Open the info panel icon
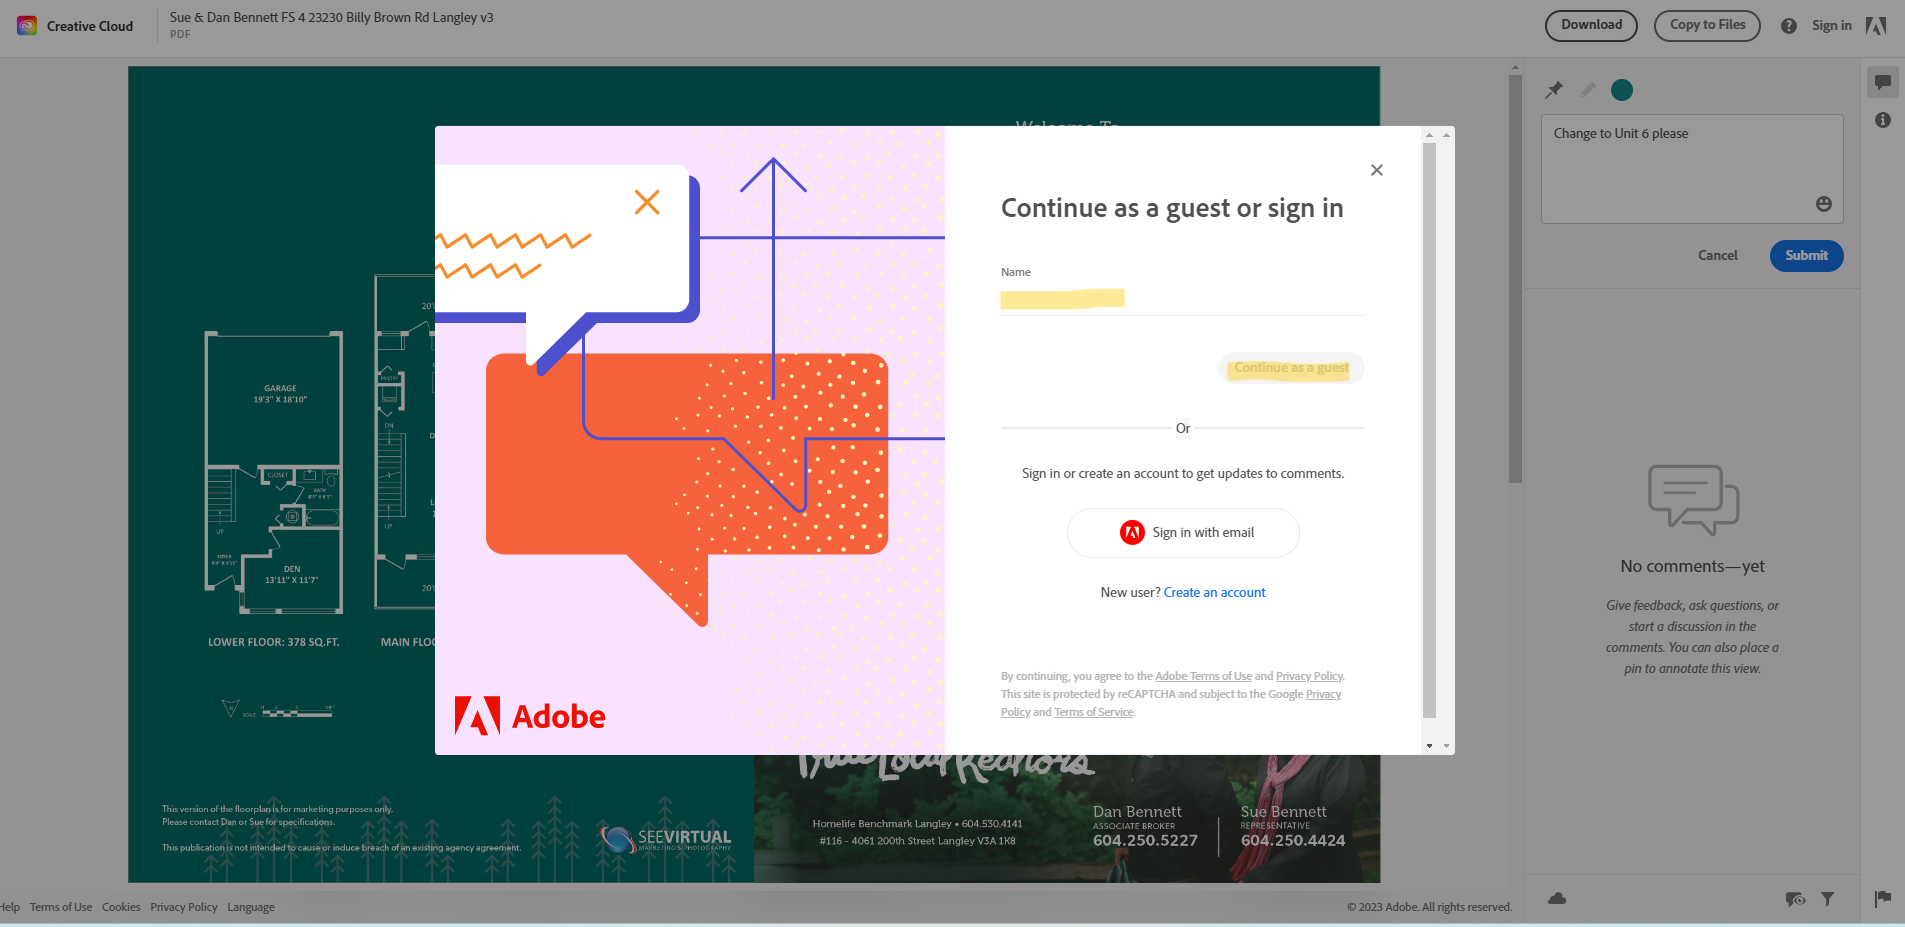This screenshot has height=927, width=1905. 1883,120
